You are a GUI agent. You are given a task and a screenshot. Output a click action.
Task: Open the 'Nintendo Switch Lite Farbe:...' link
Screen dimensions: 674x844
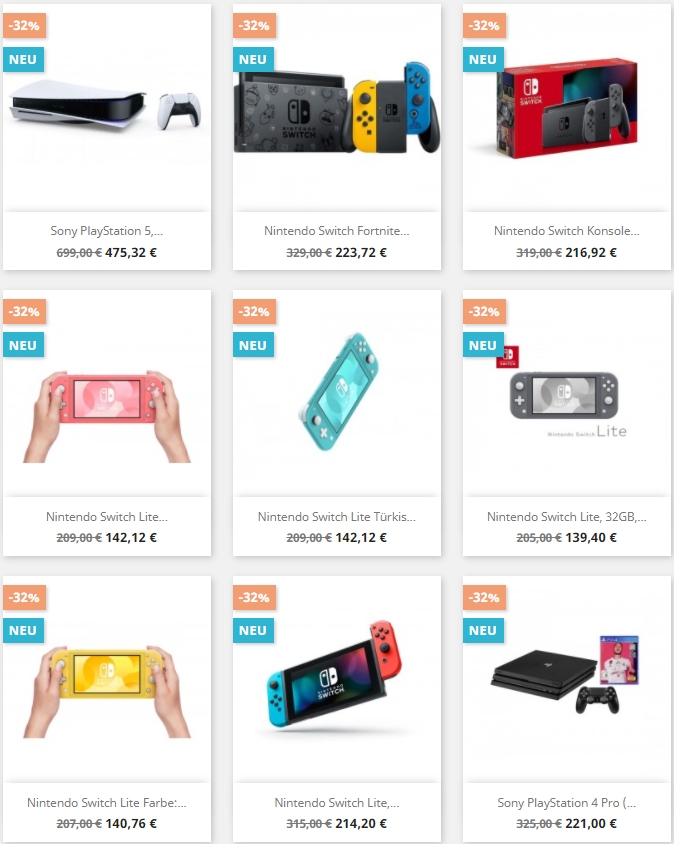(107, 803)
